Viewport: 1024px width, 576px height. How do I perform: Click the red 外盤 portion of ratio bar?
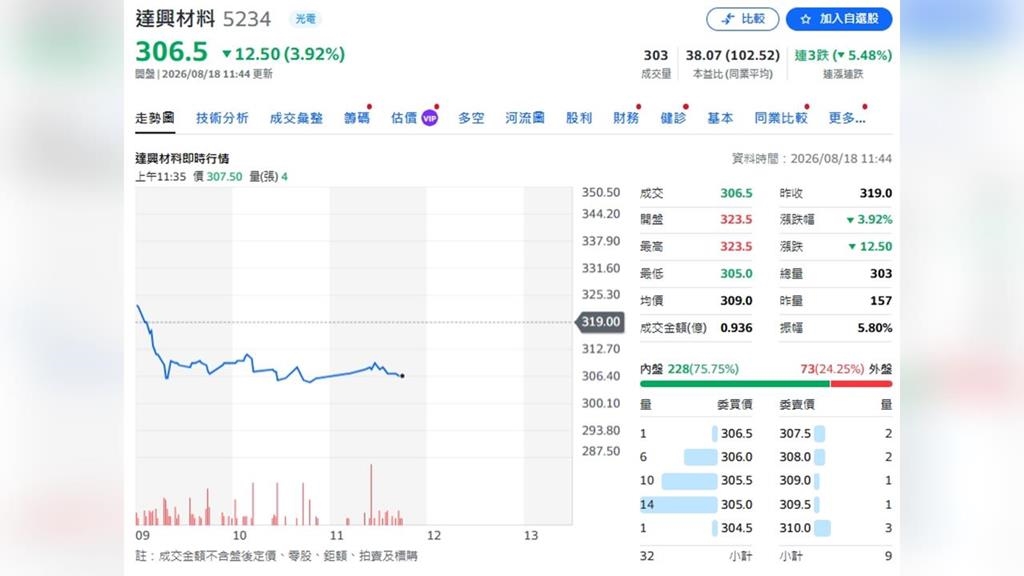861,384
